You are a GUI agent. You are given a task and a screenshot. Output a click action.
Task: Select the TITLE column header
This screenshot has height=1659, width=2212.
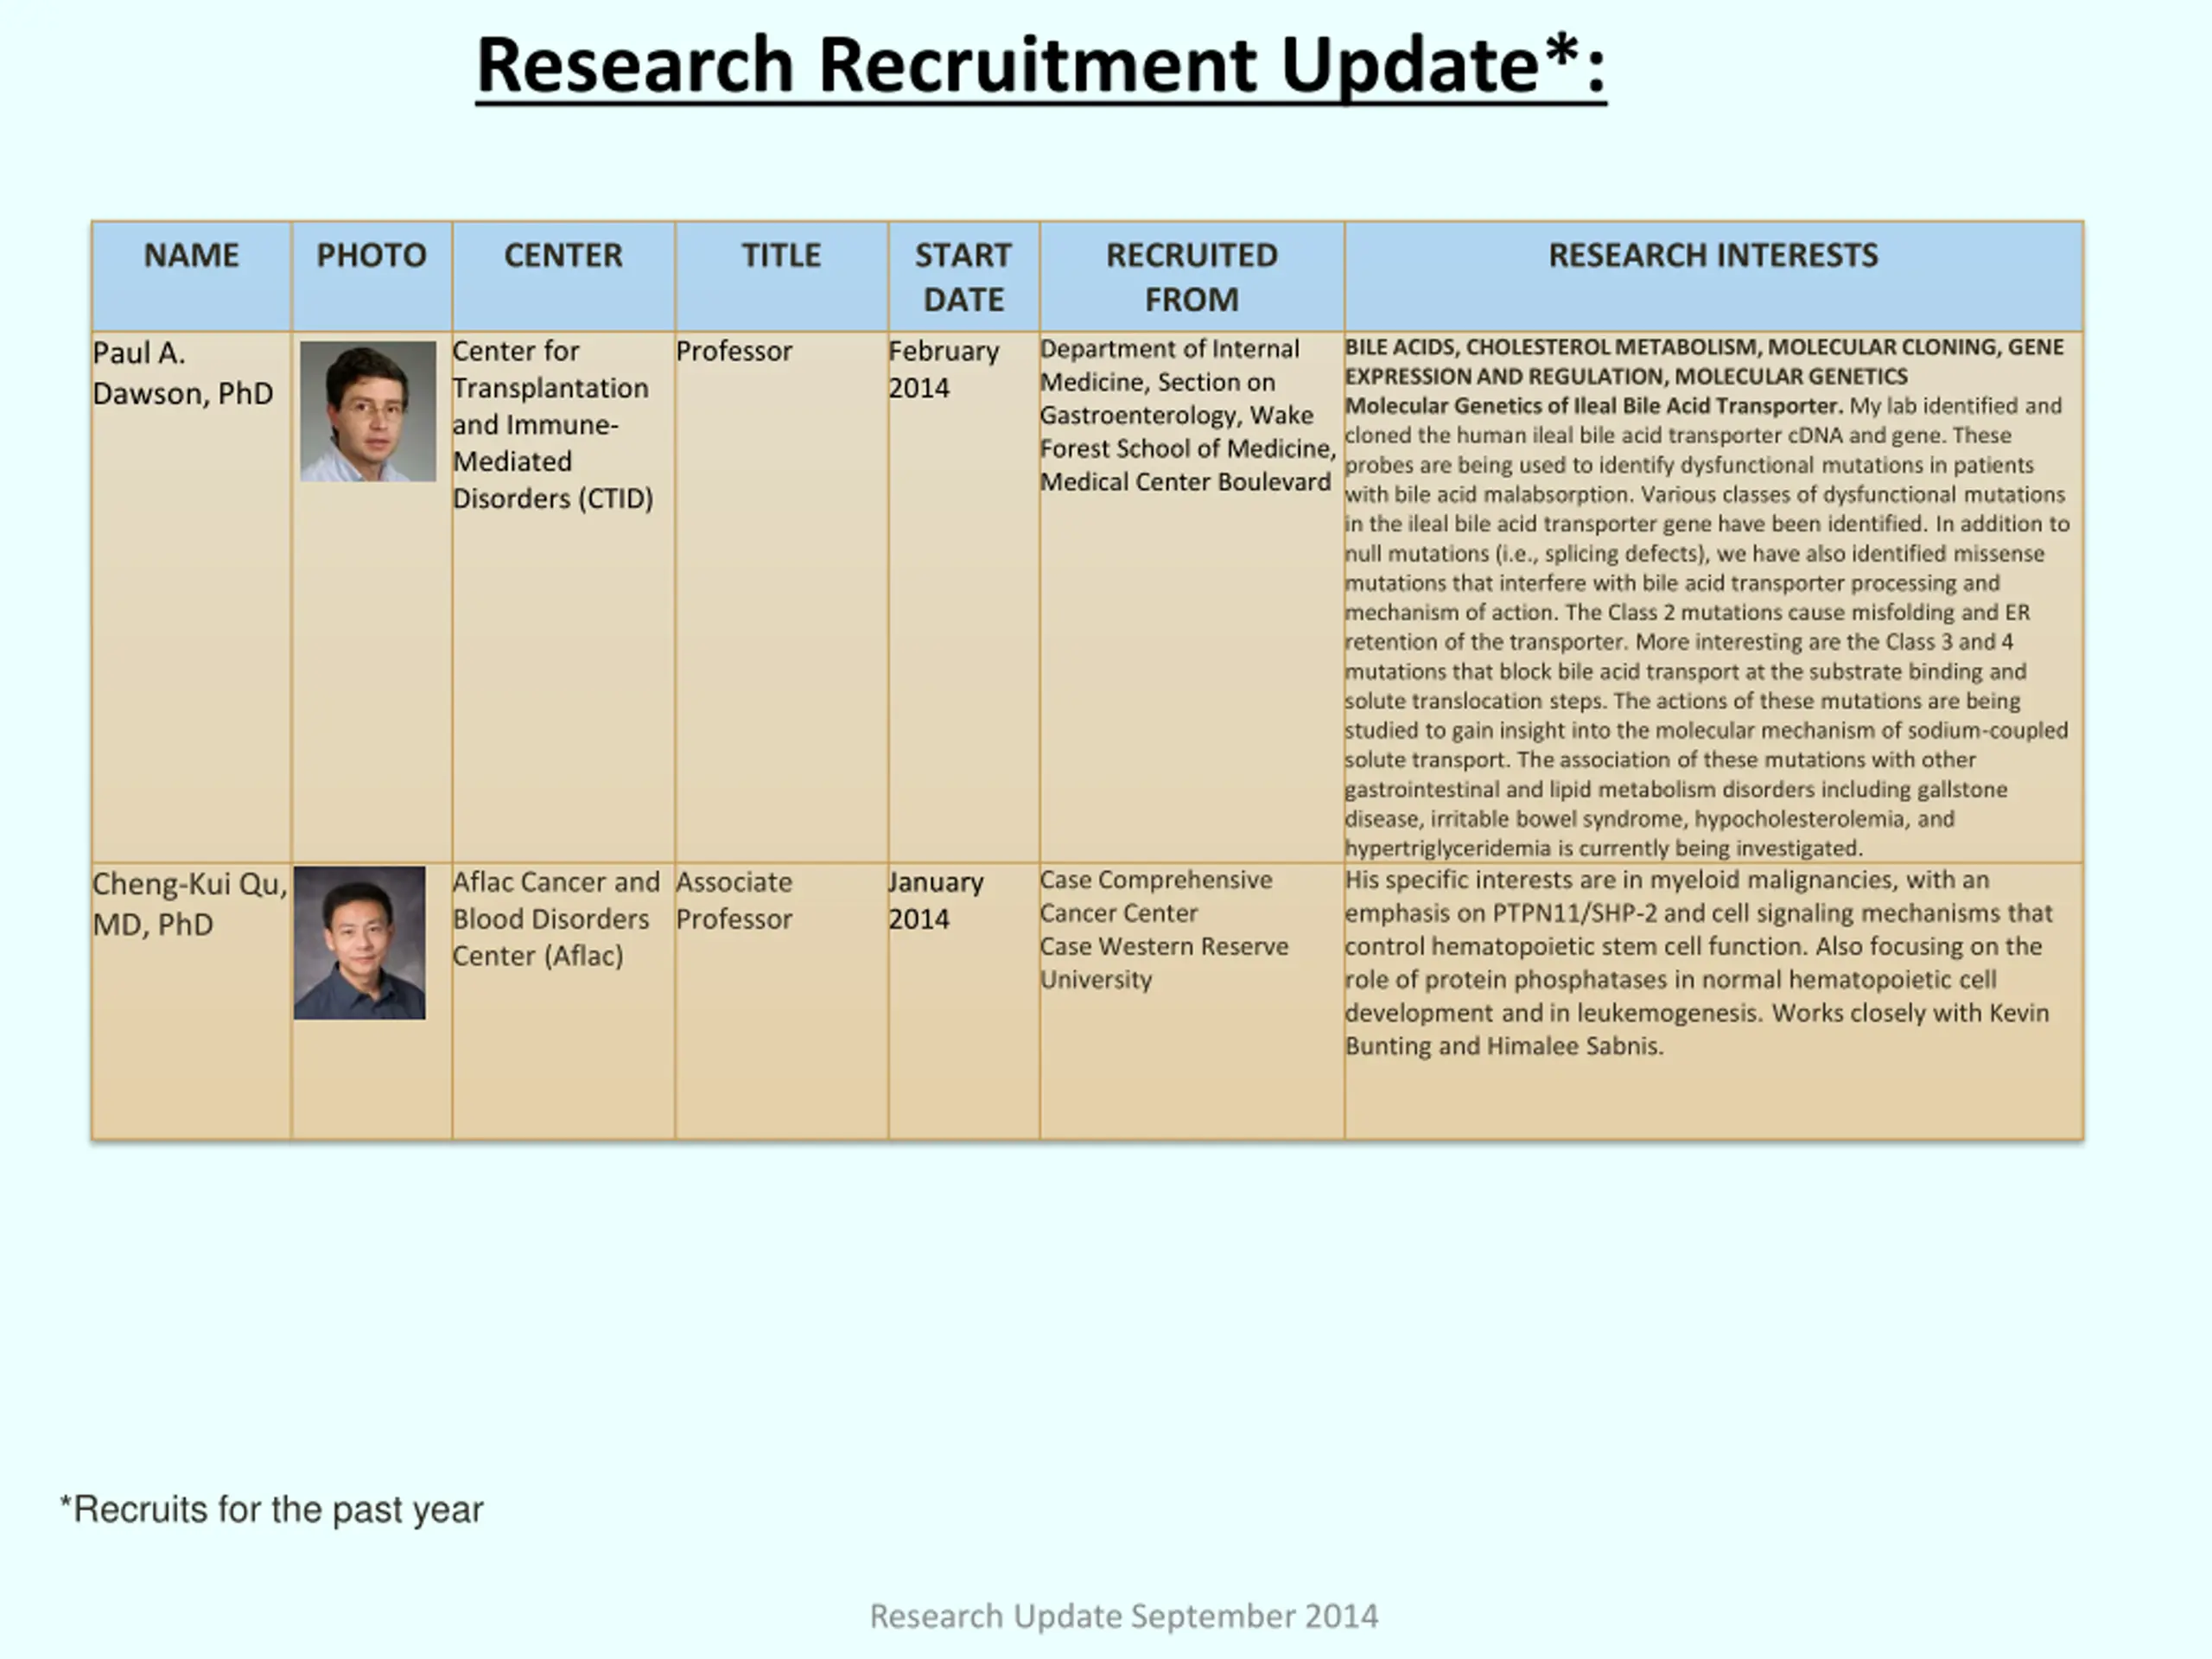click(781, 256)
